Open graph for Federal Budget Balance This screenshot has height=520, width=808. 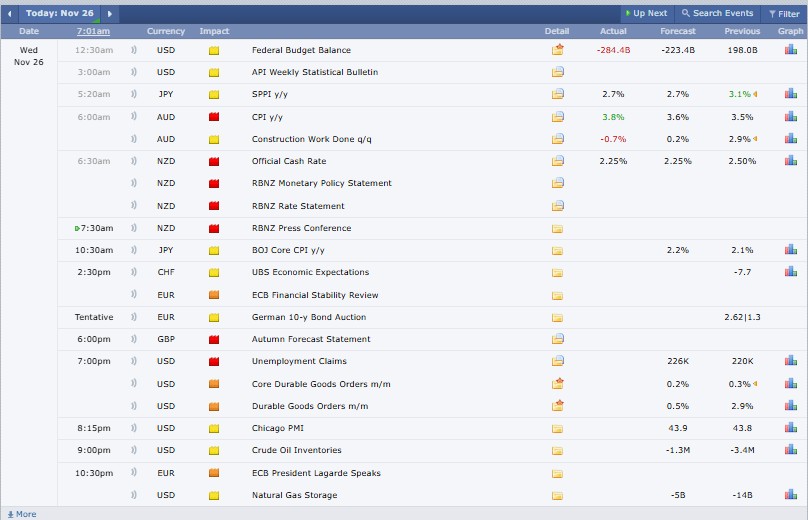(x=790, y=50)
